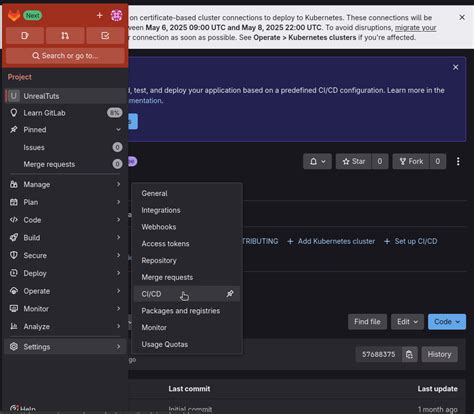Click the Secure shield icon

14,255
